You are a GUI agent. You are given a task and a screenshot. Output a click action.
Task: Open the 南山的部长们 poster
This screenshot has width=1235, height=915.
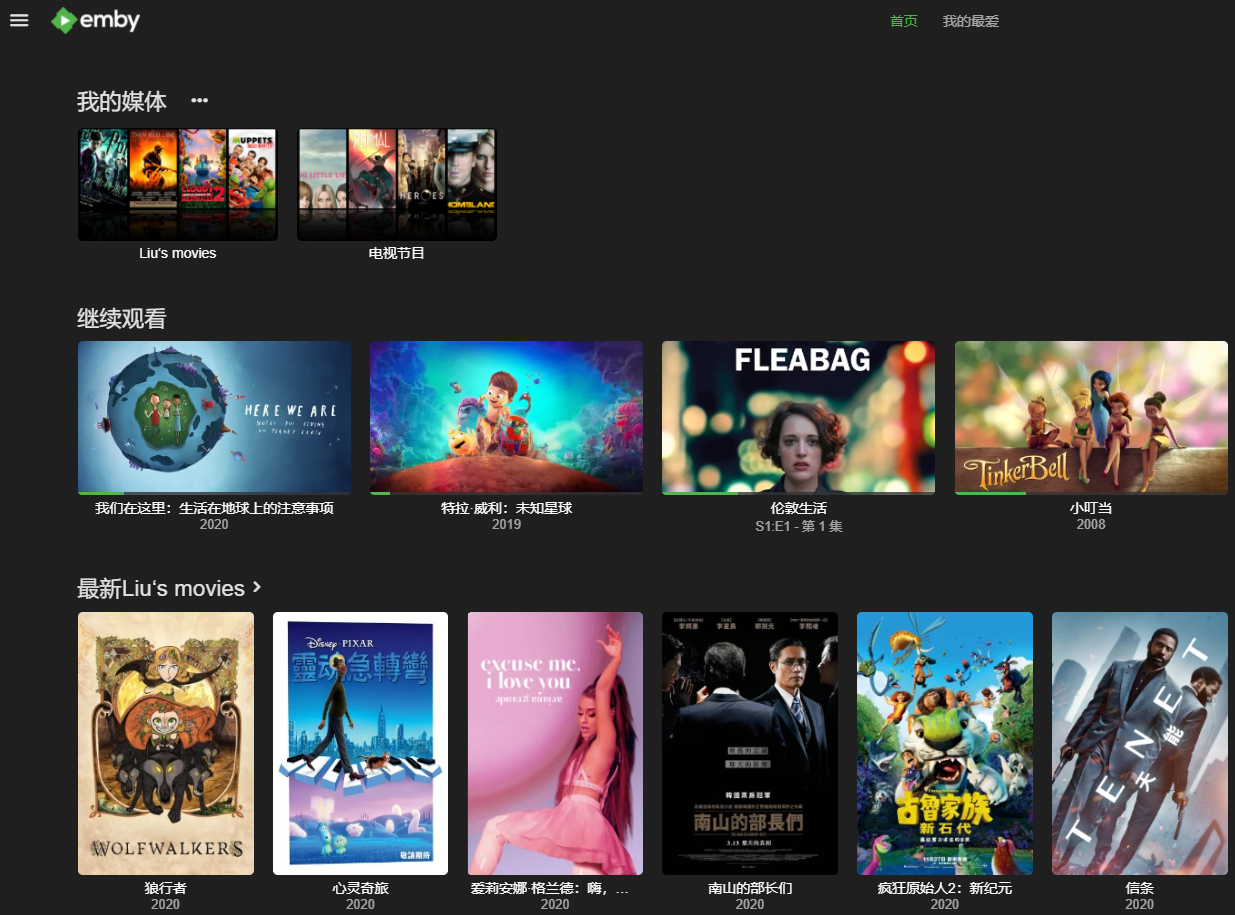[x=749, y=743]
